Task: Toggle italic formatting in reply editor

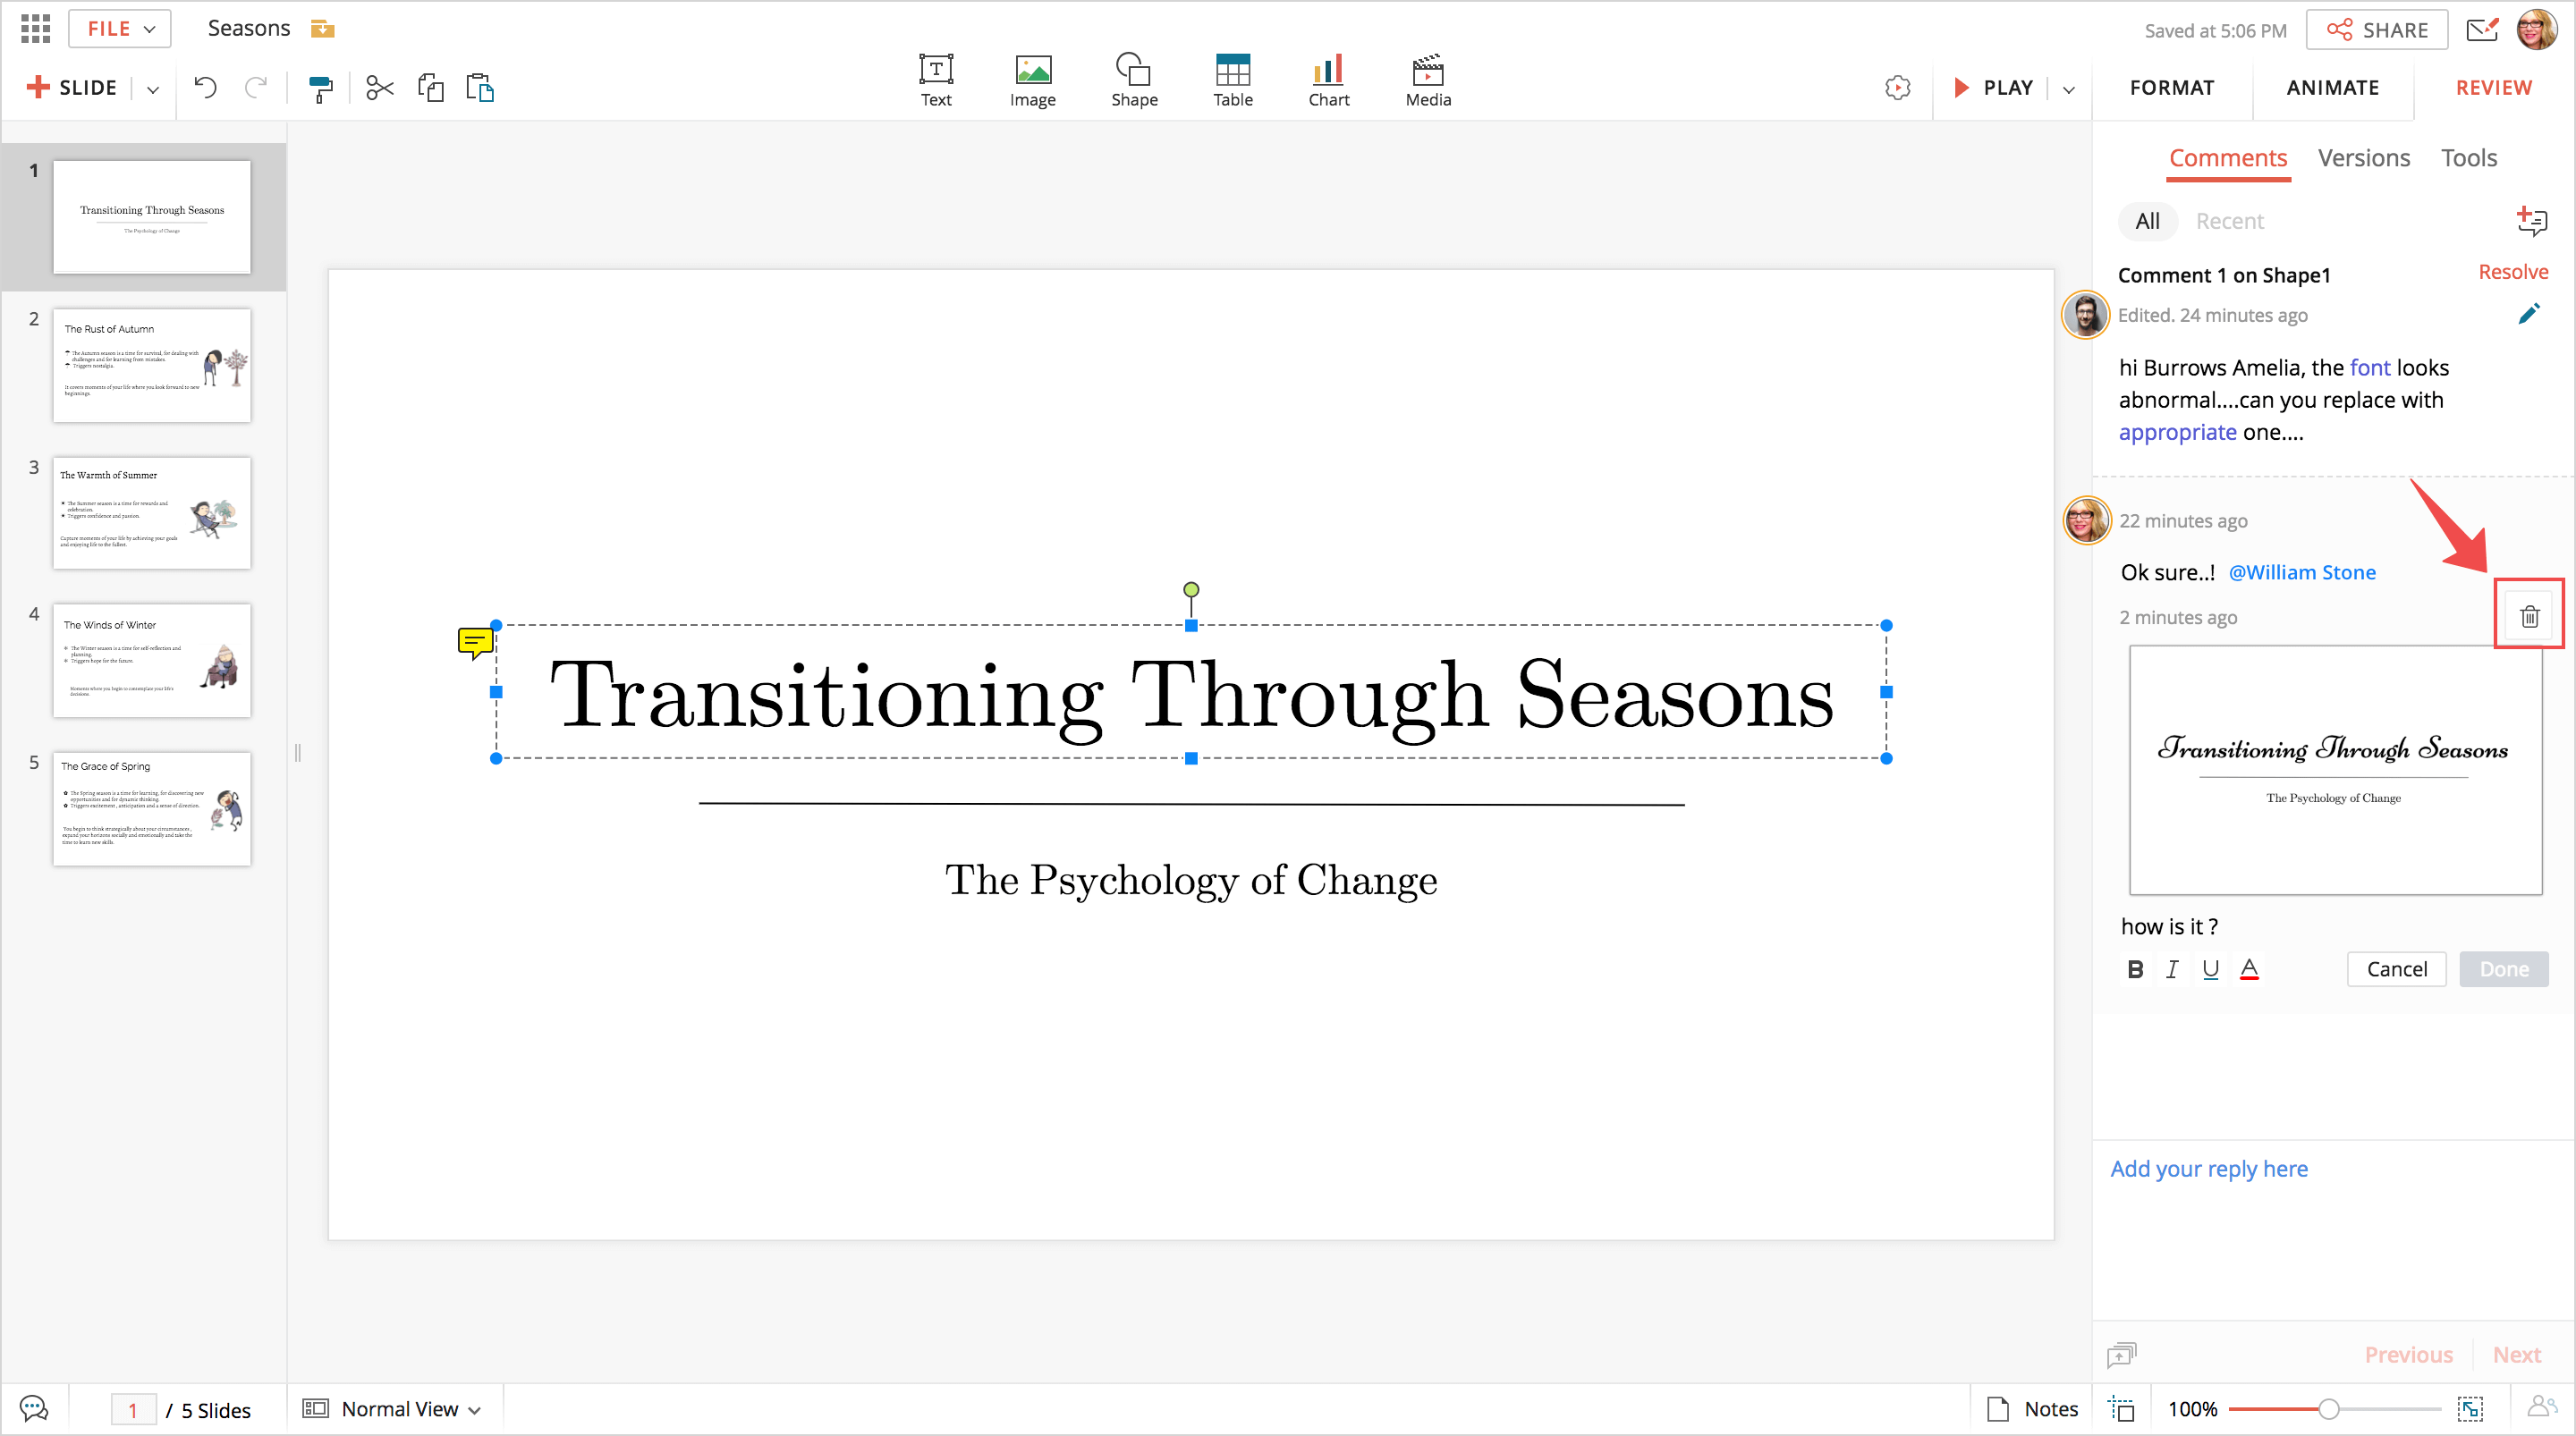Action: coord(2172,969)
